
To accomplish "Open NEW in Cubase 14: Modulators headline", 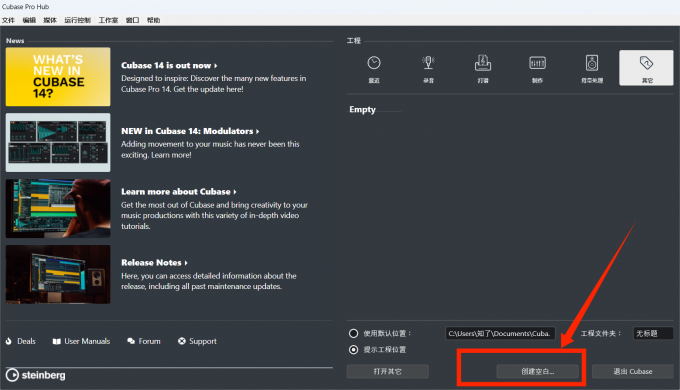I will (x=190, y=131).
